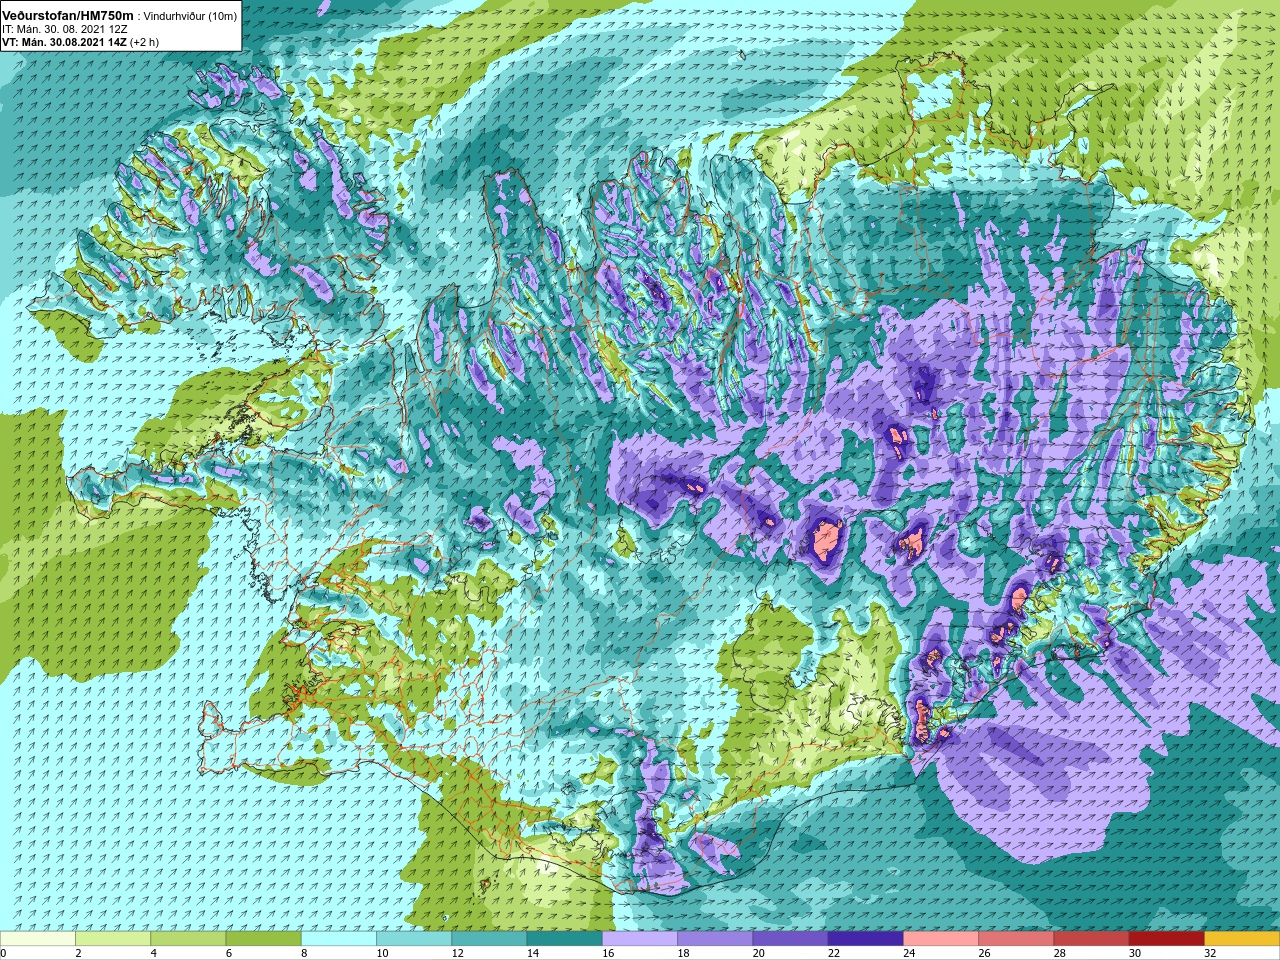Screen dimensions: 1280x960
Task: Select the red 28–30 legend swatch
Action: point(1091,939)
